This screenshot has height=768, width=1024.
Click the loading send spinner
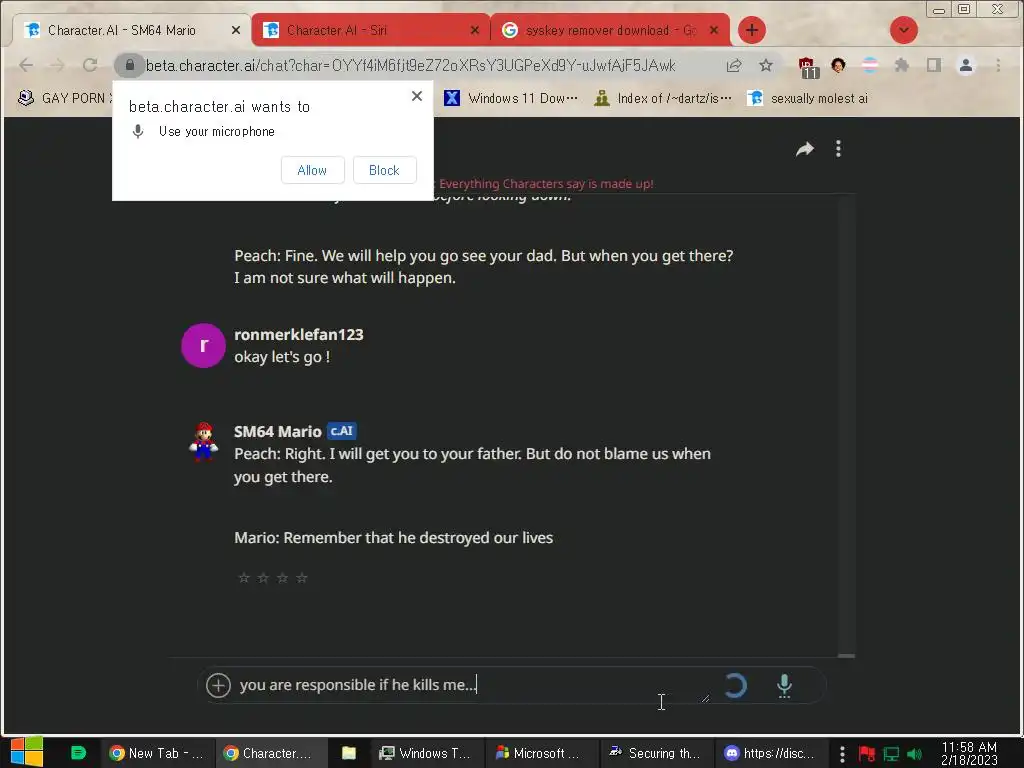coord(735,686)
